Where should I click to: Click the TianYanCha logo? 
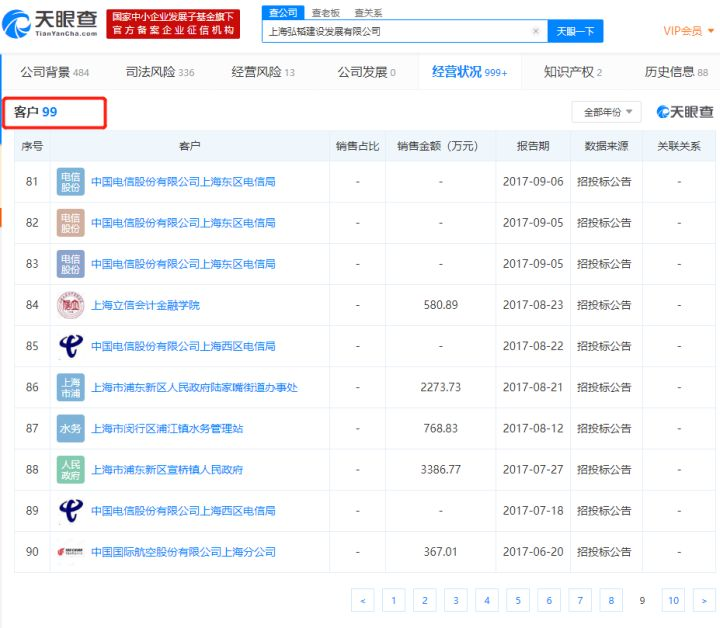coord(50,23)
